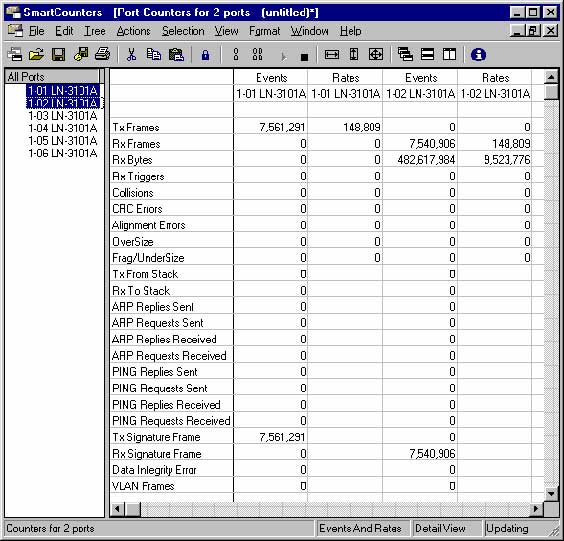Viewport: 564px width, 541px height.
Task: Click the Tx Frames row label
Action: coord(136,127)
